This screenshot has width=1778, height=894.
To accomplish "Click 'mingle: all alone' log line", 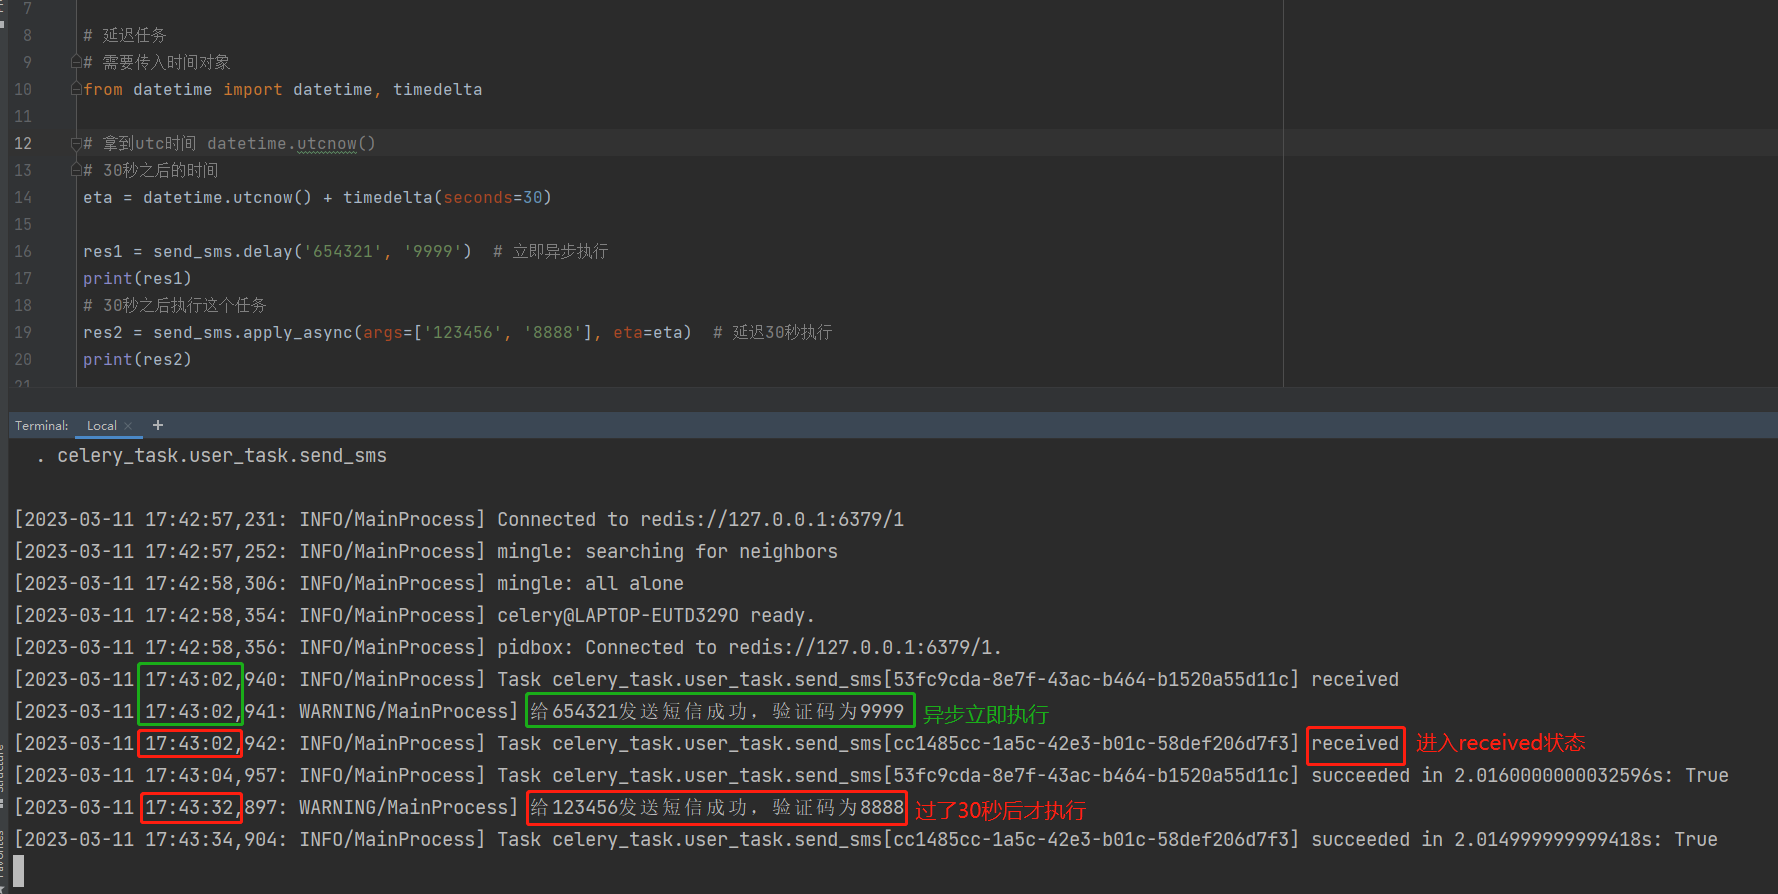I will (x=590, y=583).
